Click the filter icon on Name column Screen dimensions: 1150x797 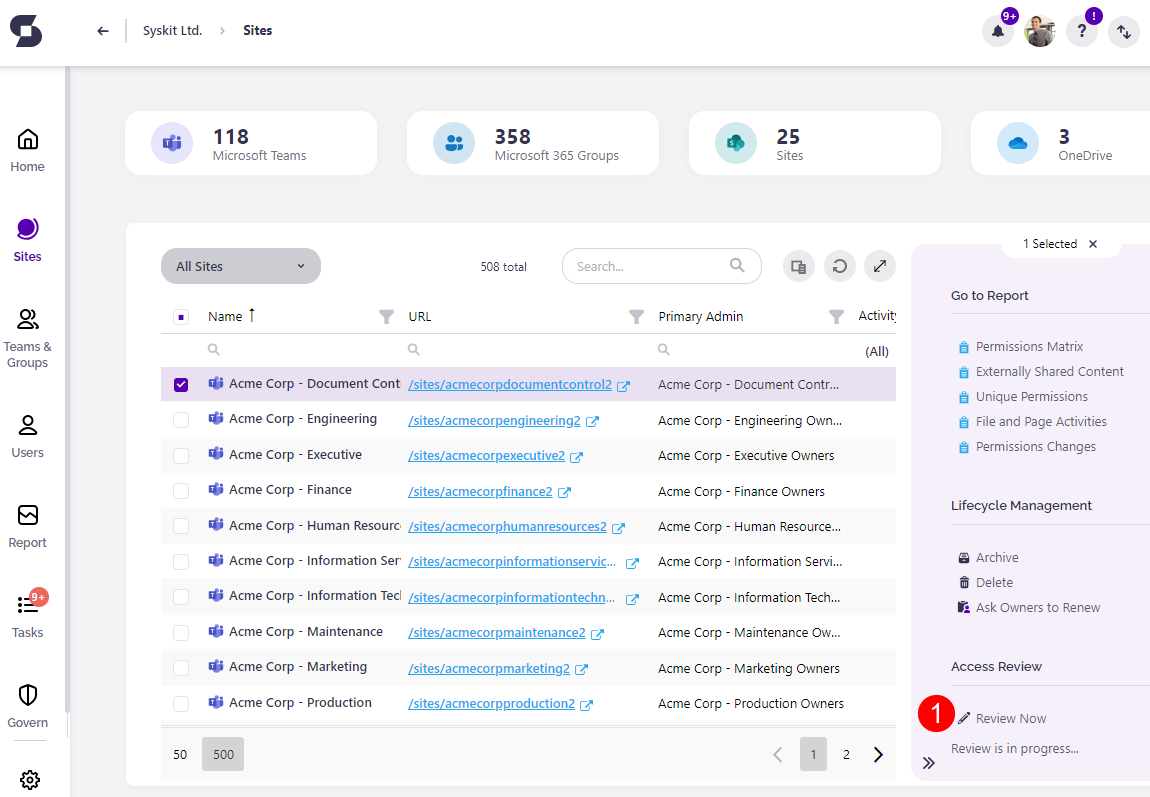(387, 317)
